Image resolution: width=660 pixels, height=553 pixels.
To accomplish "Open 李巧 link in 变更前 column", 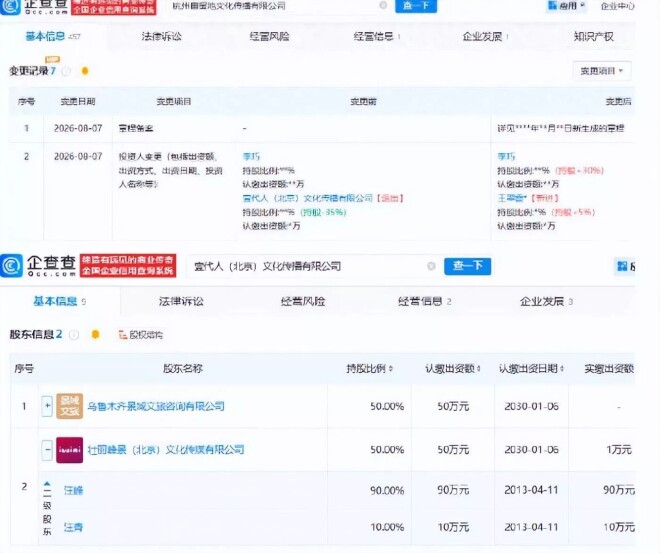I will click(251, 157).
